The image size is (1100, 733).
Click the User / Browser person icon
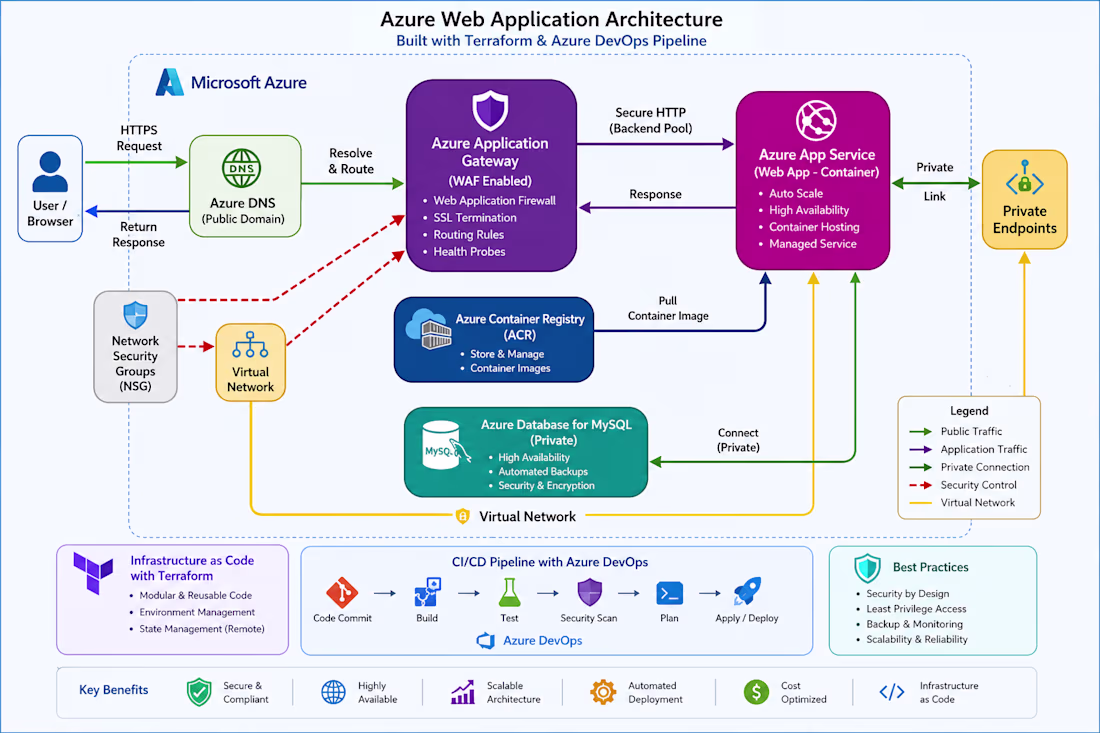50,172
